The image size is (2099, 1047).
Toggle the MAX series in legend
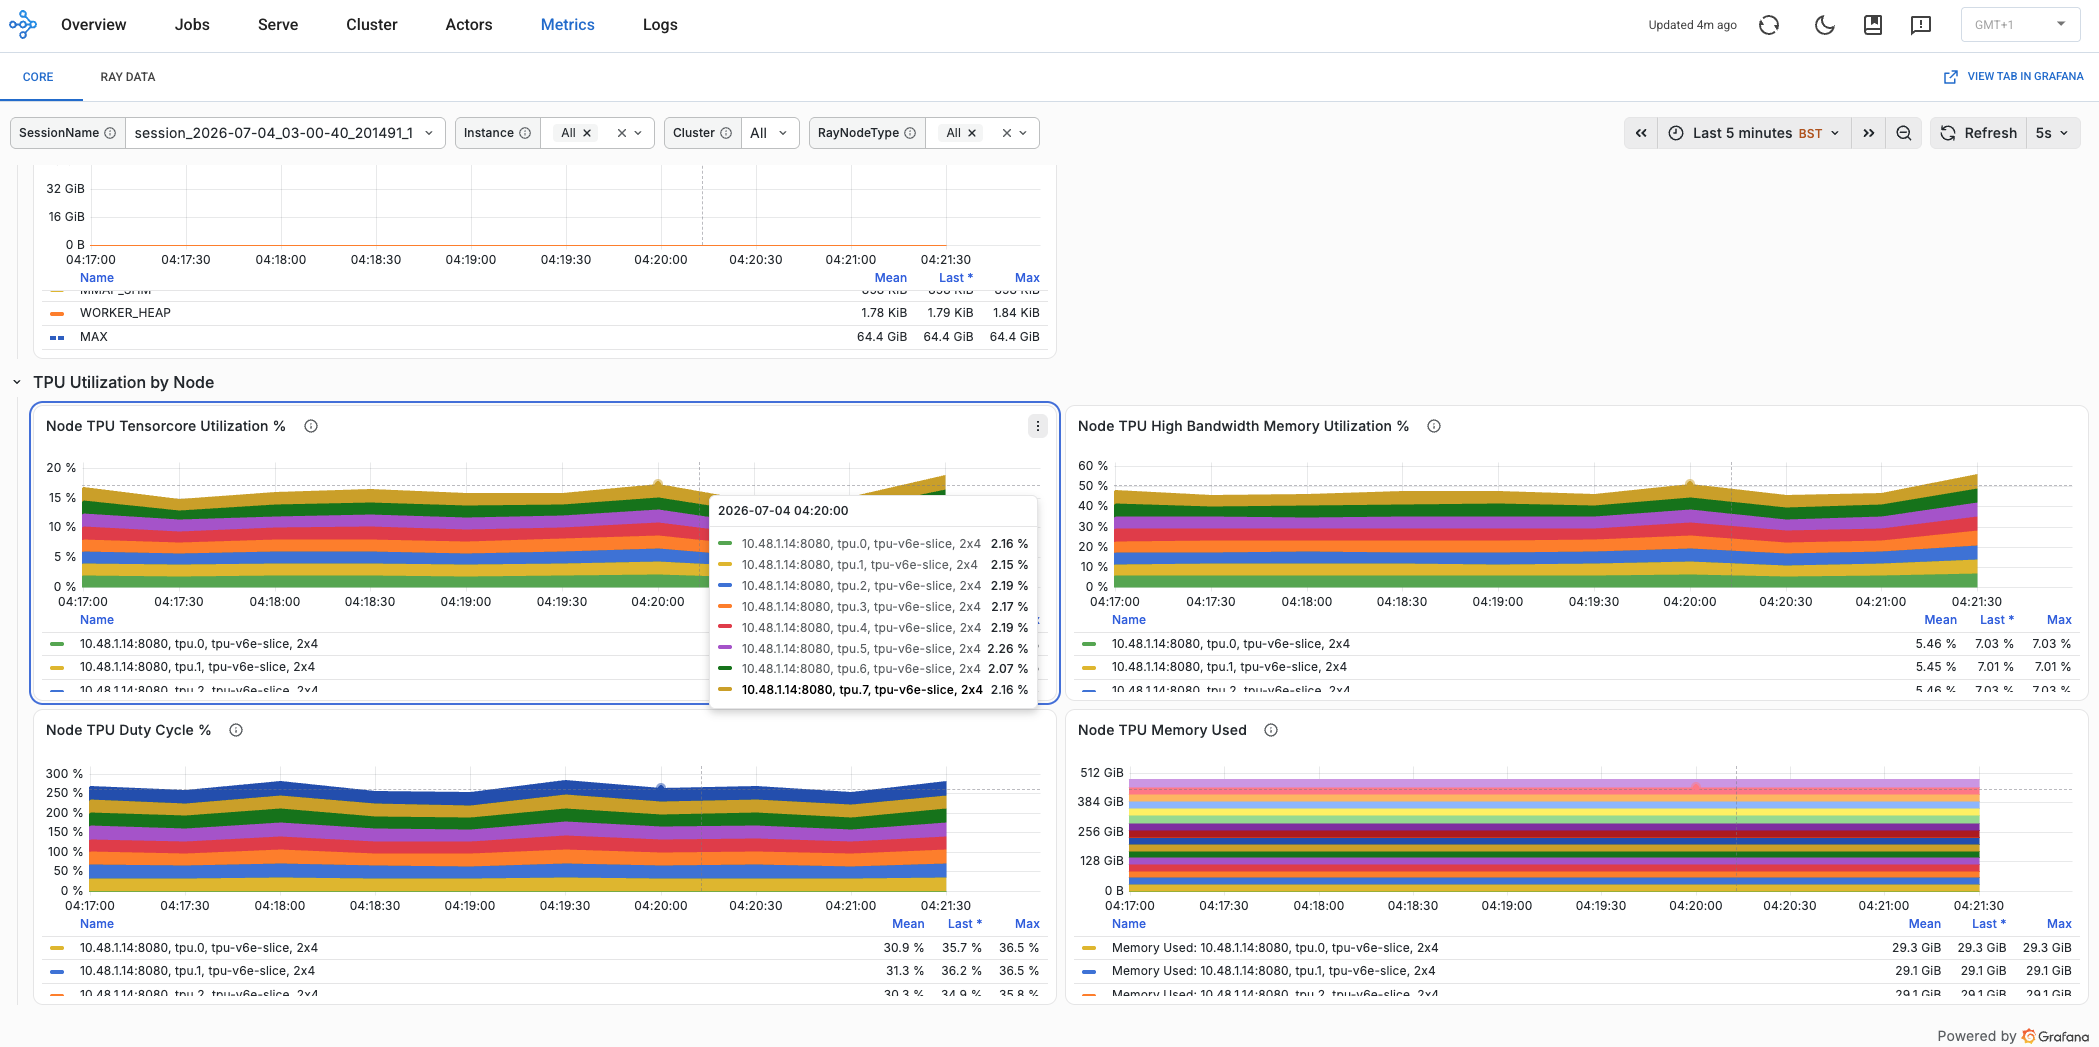pyautogui.click(x=93, y=337)
